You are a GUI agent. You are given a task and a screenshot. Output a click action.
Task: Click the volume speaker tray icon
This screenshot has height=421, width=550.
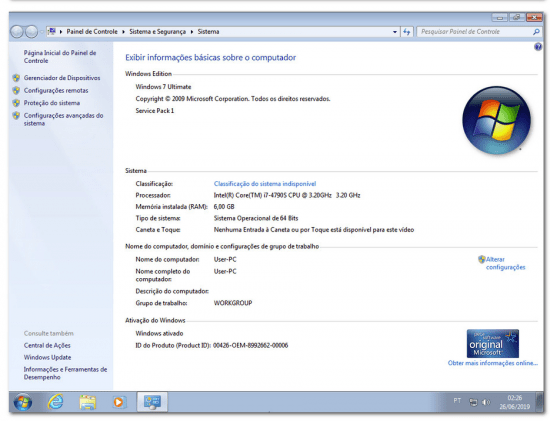tap(486, 402)
